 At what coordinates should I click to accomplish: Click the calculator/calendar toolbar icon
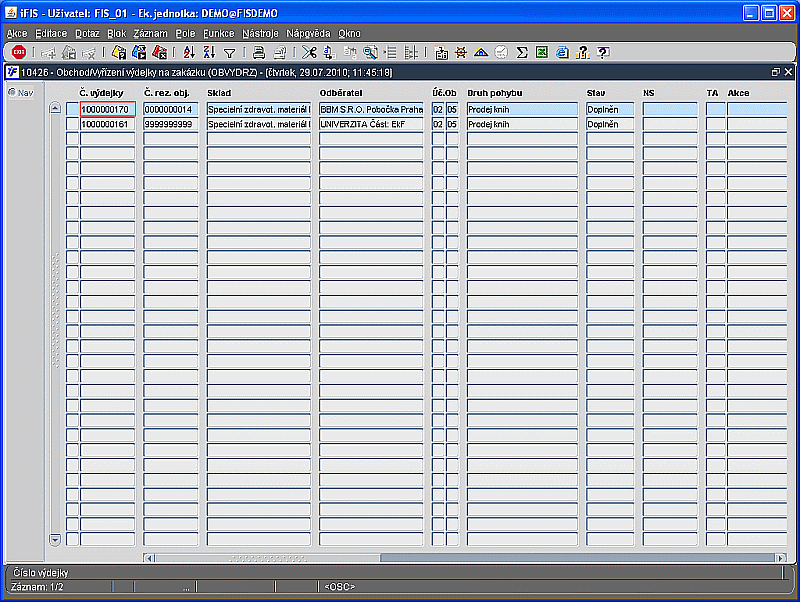pos(441,52)
